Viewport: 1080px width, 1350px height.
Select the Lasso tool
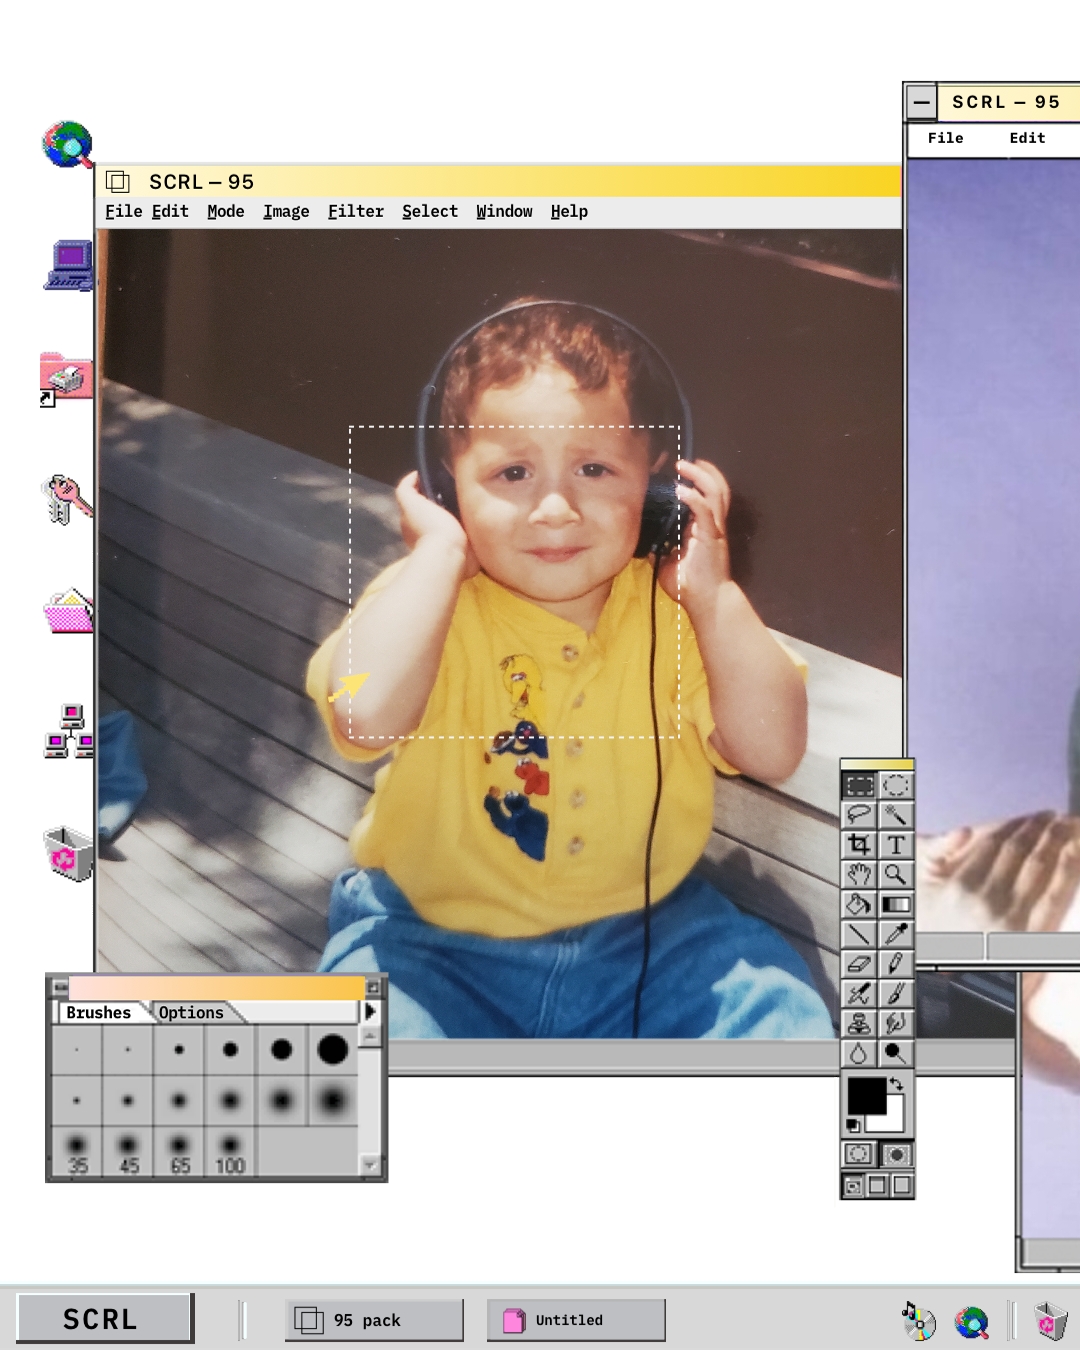[x=859, y=815]
